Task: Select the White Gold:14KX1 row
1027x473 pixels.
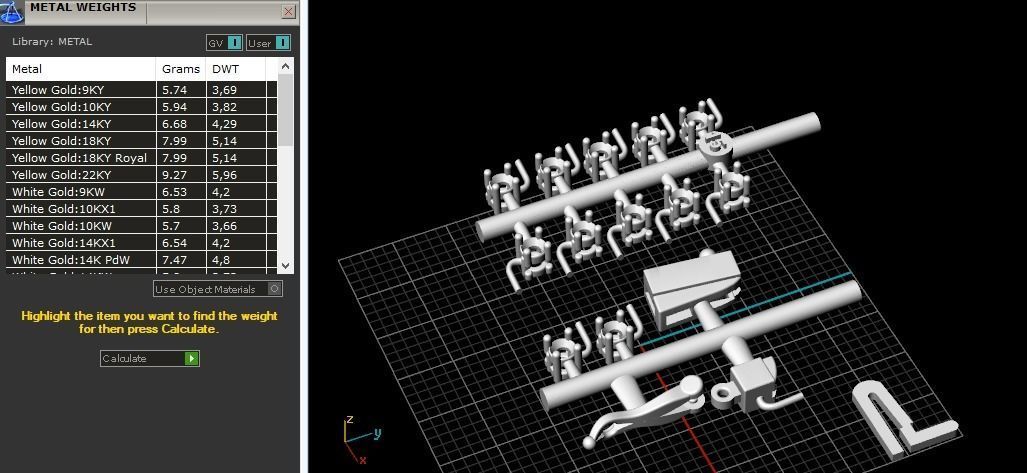Action: coord(141,243)
